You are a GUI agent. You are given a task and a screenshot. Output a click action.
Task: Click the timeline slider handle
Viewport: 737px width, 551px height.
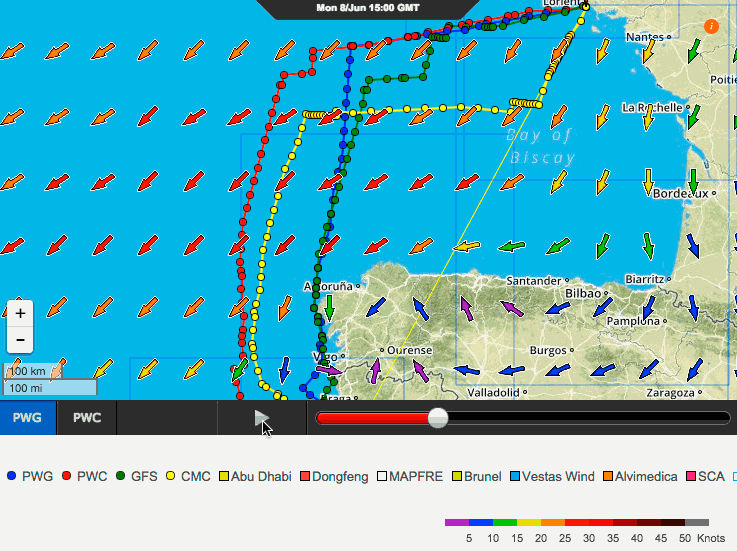tap(438, 417)
